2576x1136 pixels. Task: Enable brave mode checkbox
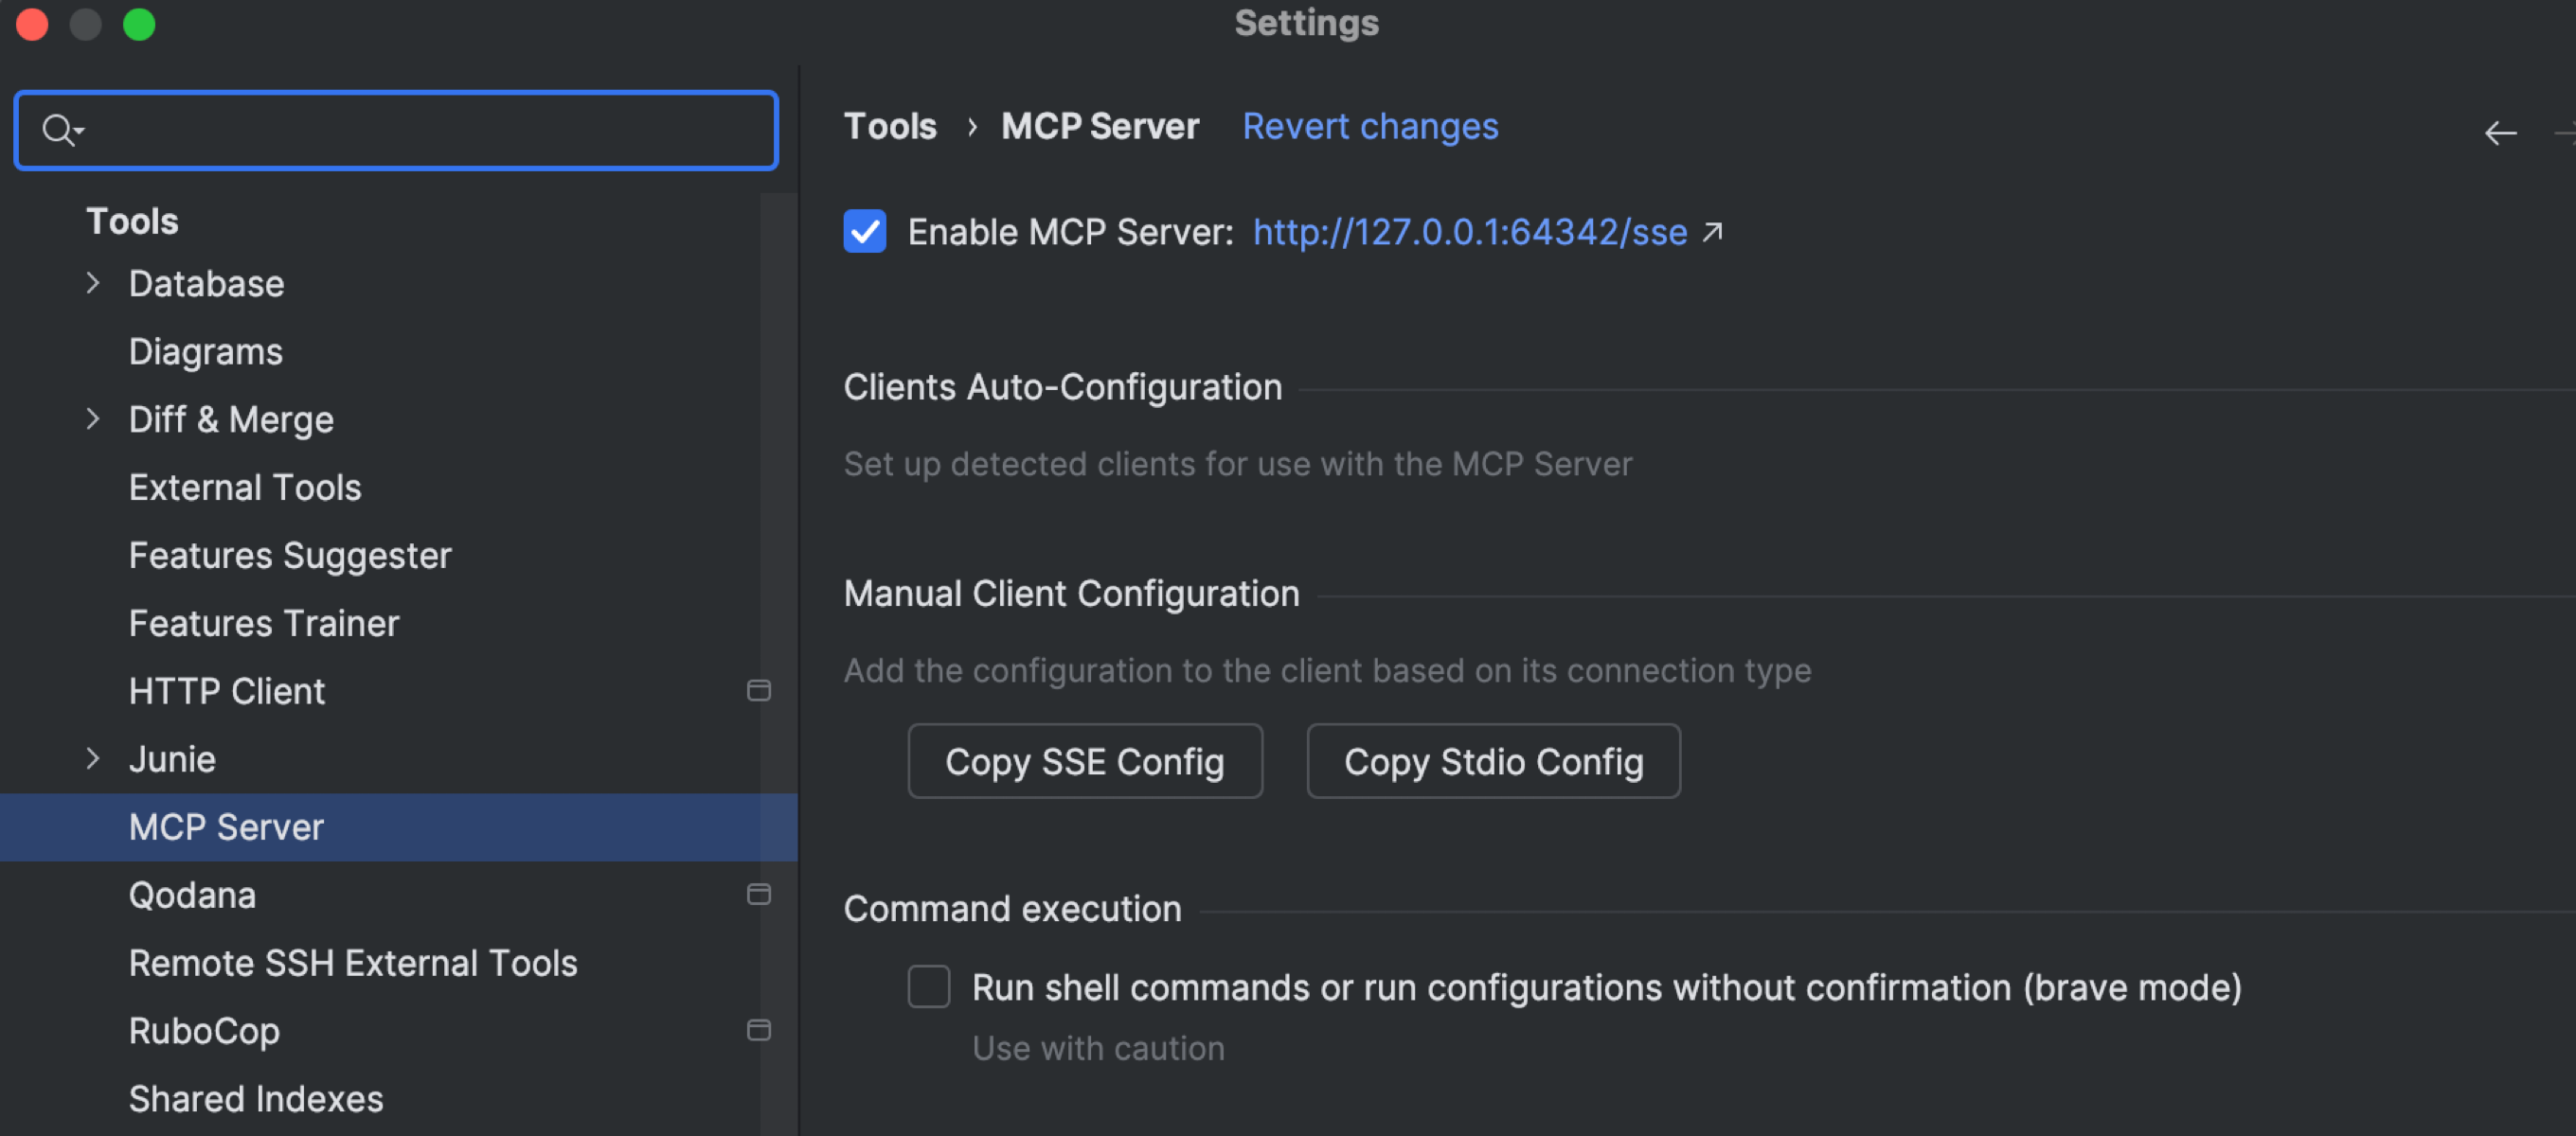pos(928,987)
